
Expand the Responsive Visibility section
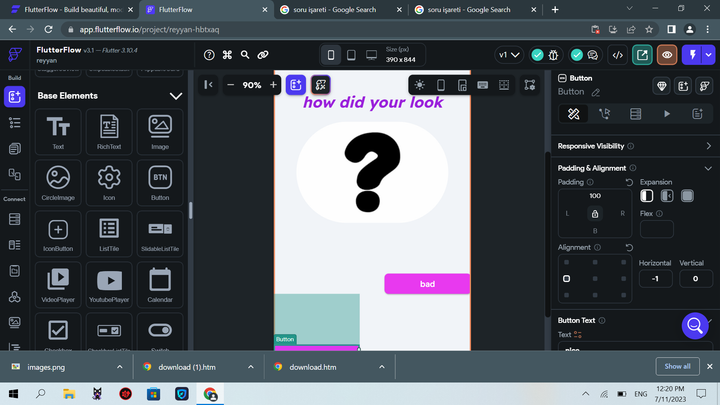pos(708,146)
